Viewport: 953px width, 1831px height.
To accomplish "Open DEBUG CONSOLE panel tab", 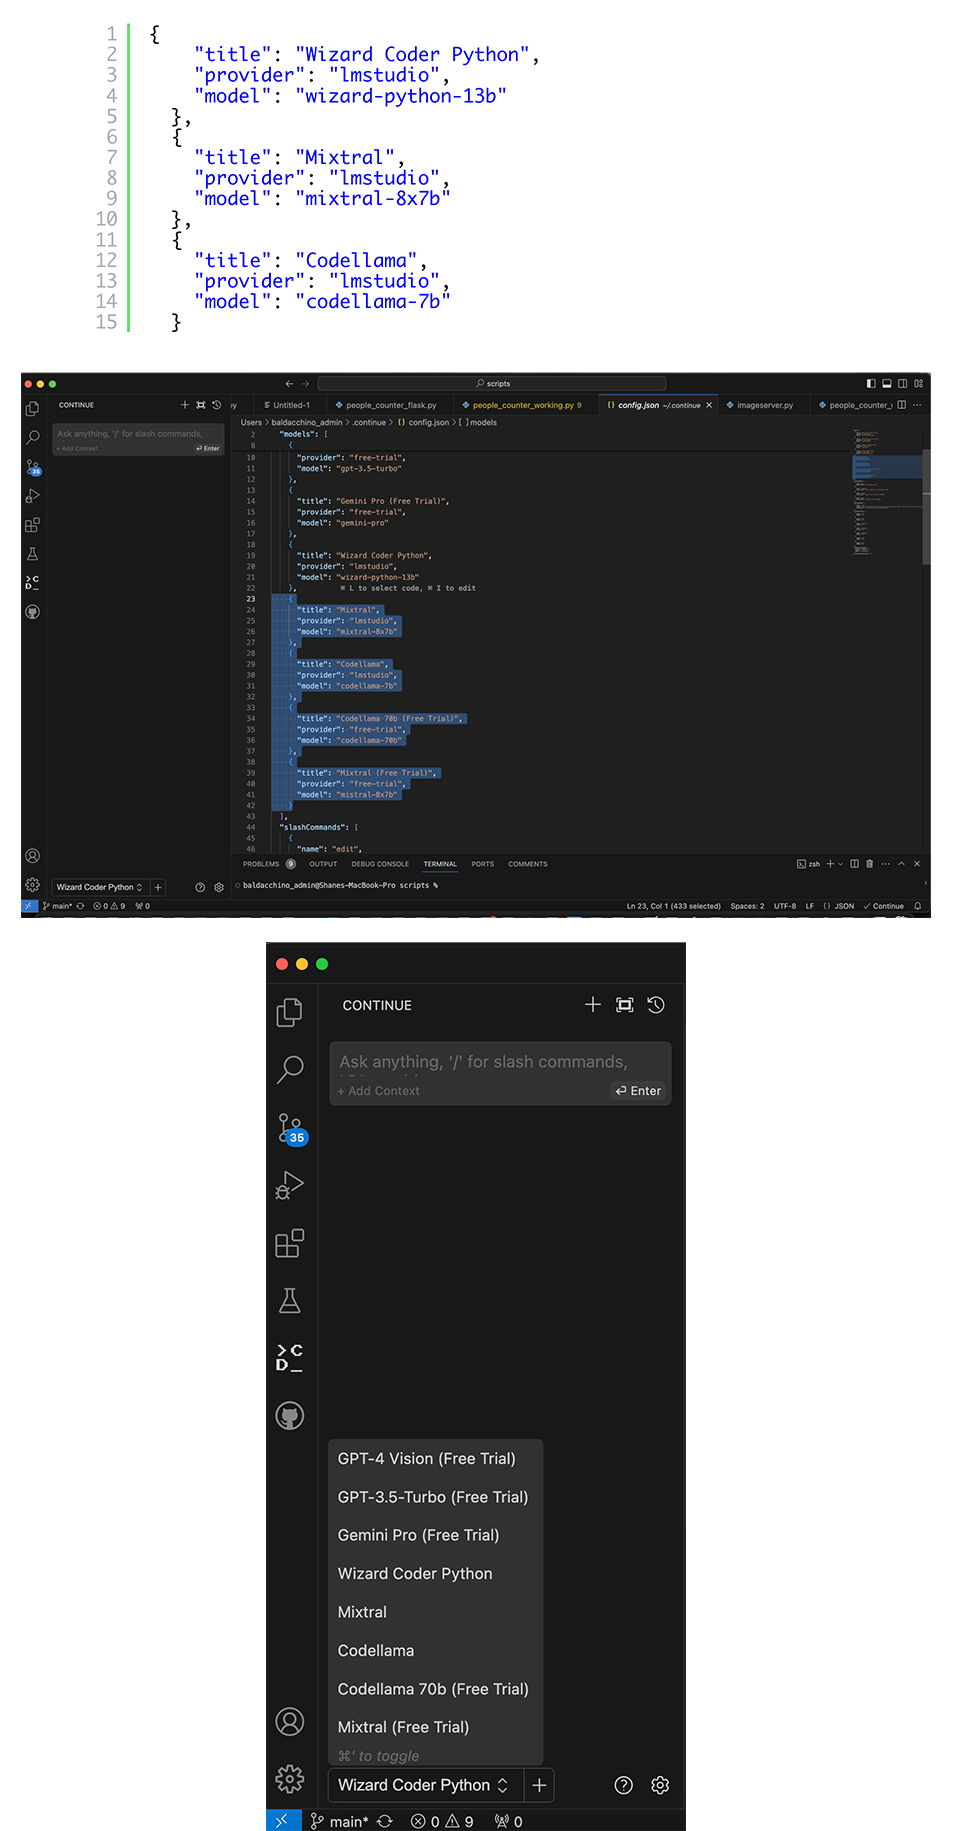I will (380, 864).
